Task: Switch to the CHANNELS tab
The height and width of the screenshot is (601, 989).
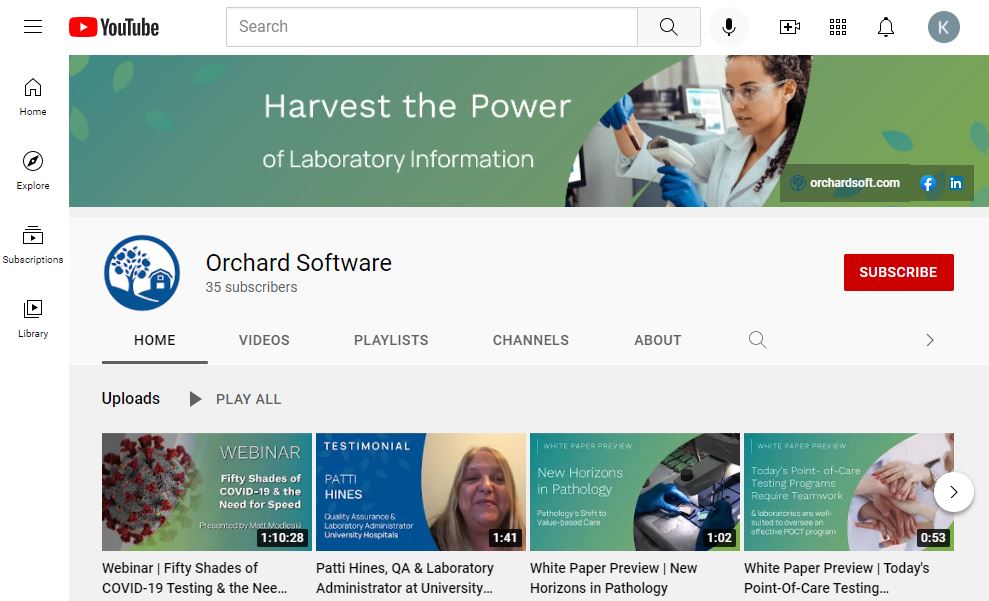Action: [x=530, y=341]
